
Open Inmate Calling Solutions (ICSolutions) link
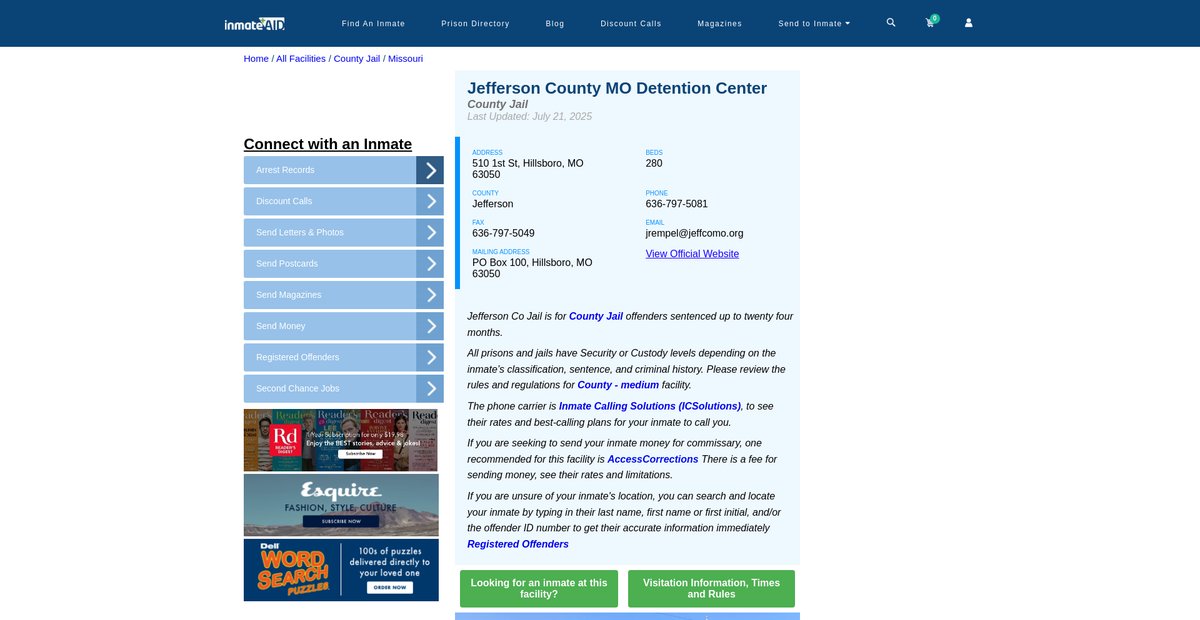[x=650, y=406]
